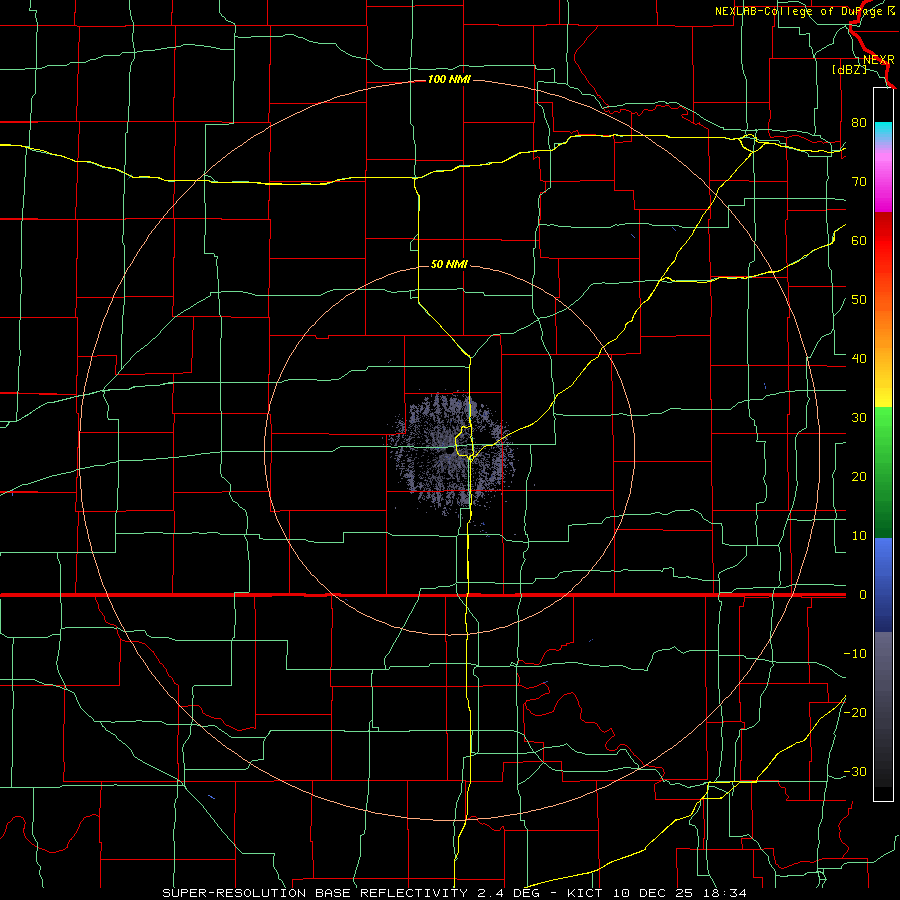Click the cyan band atop the color bar
900x900 pixels.
(x=883, y=132)
